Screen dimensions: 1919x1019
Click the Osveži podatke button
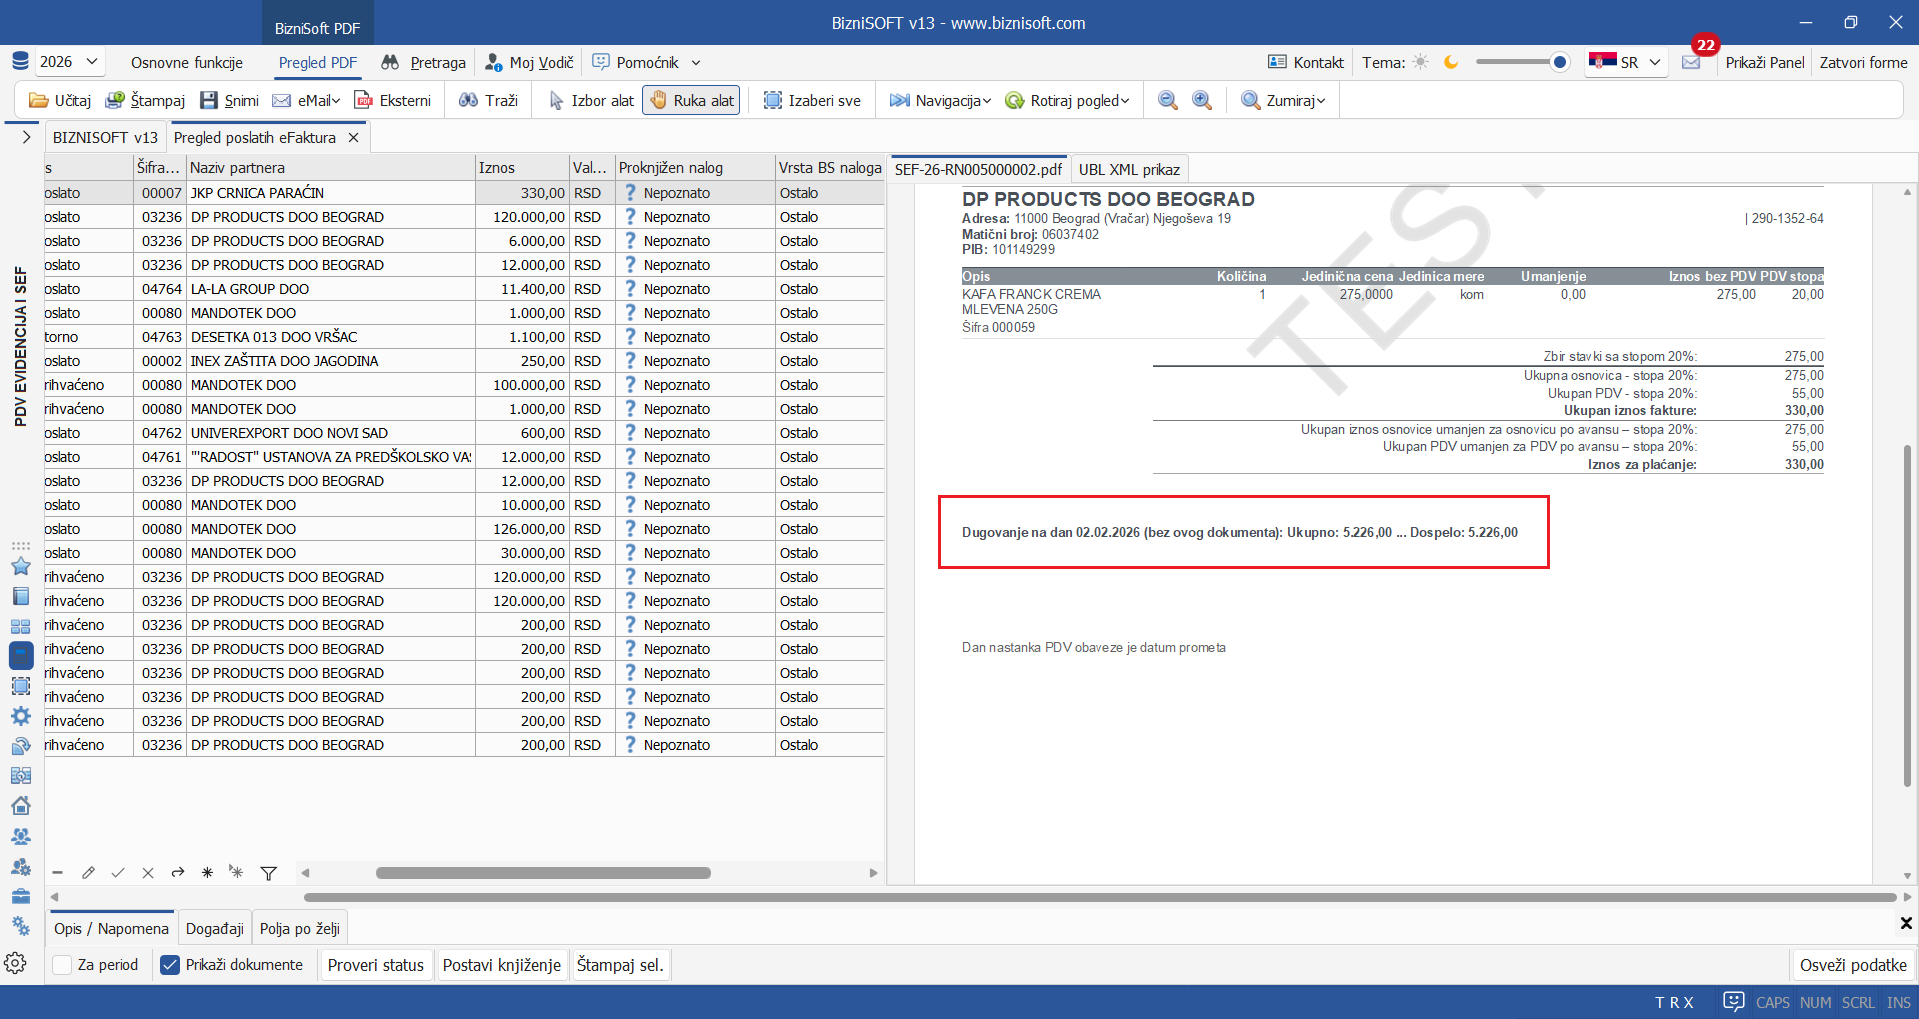pos(1852,965)
